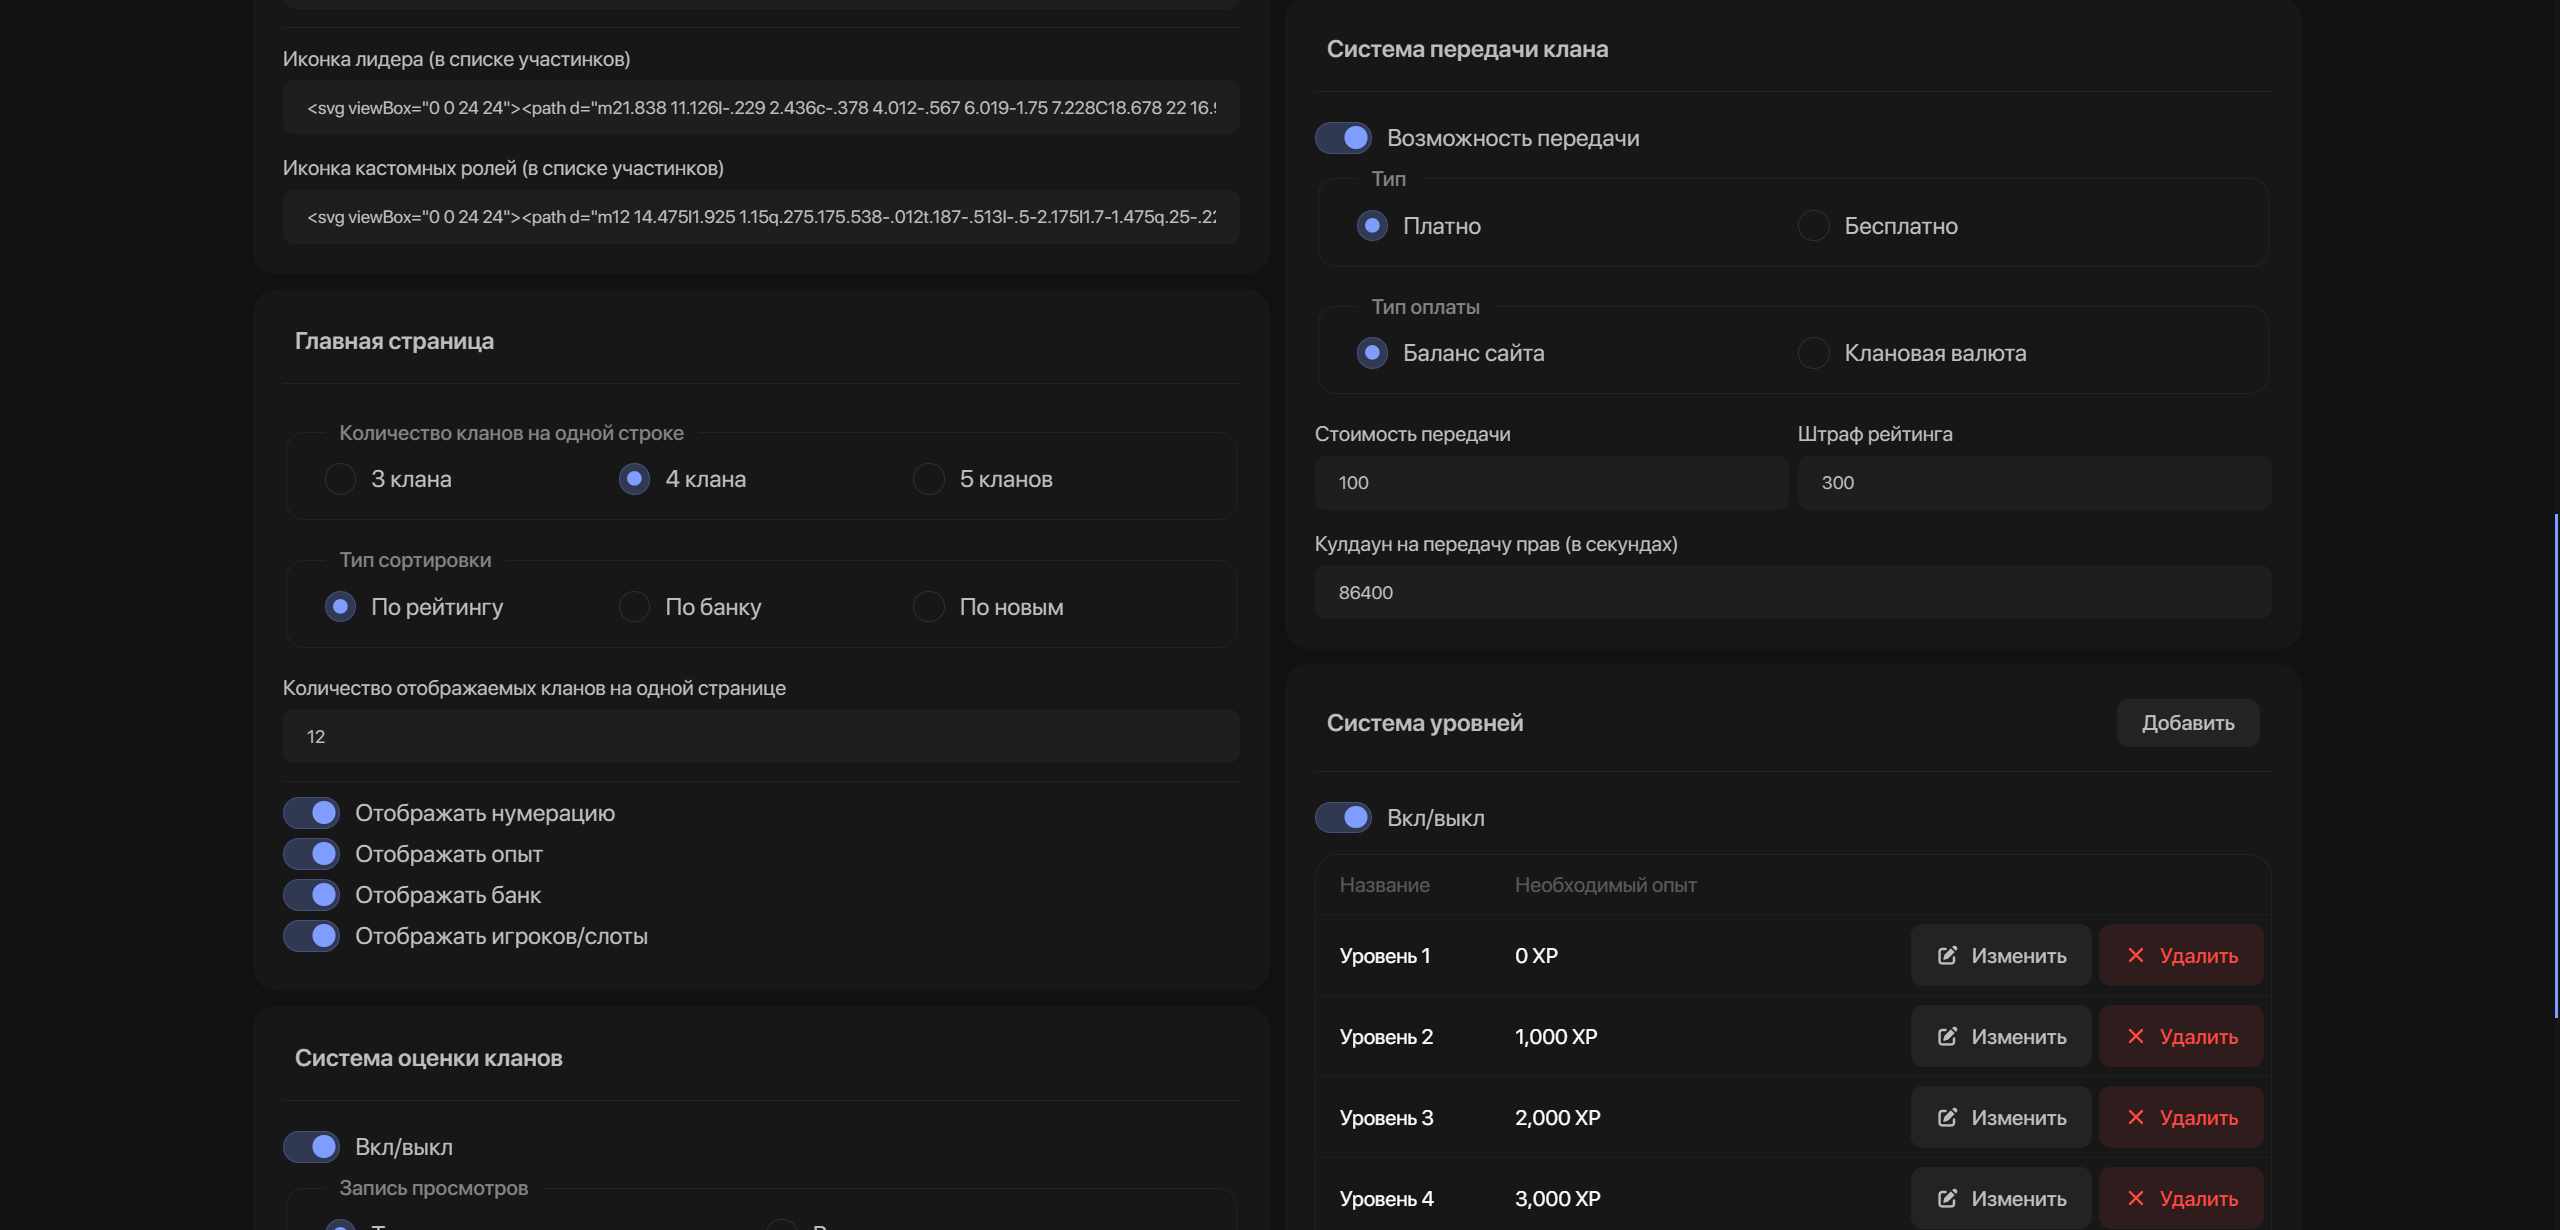Click the Запись просмотров group label

pyautogui.click(x=433, y=1188)
